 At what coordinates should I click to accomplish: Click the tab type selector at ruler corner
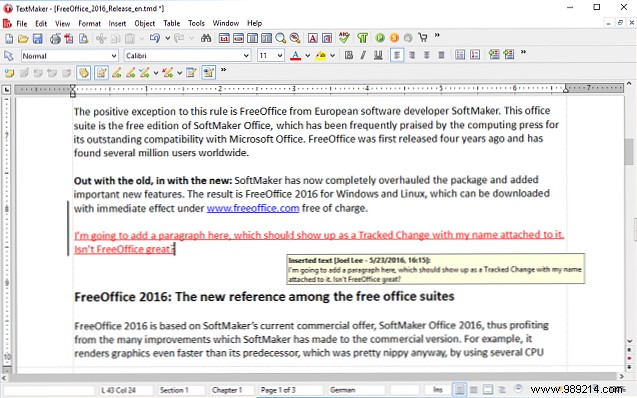pos(6,90)
